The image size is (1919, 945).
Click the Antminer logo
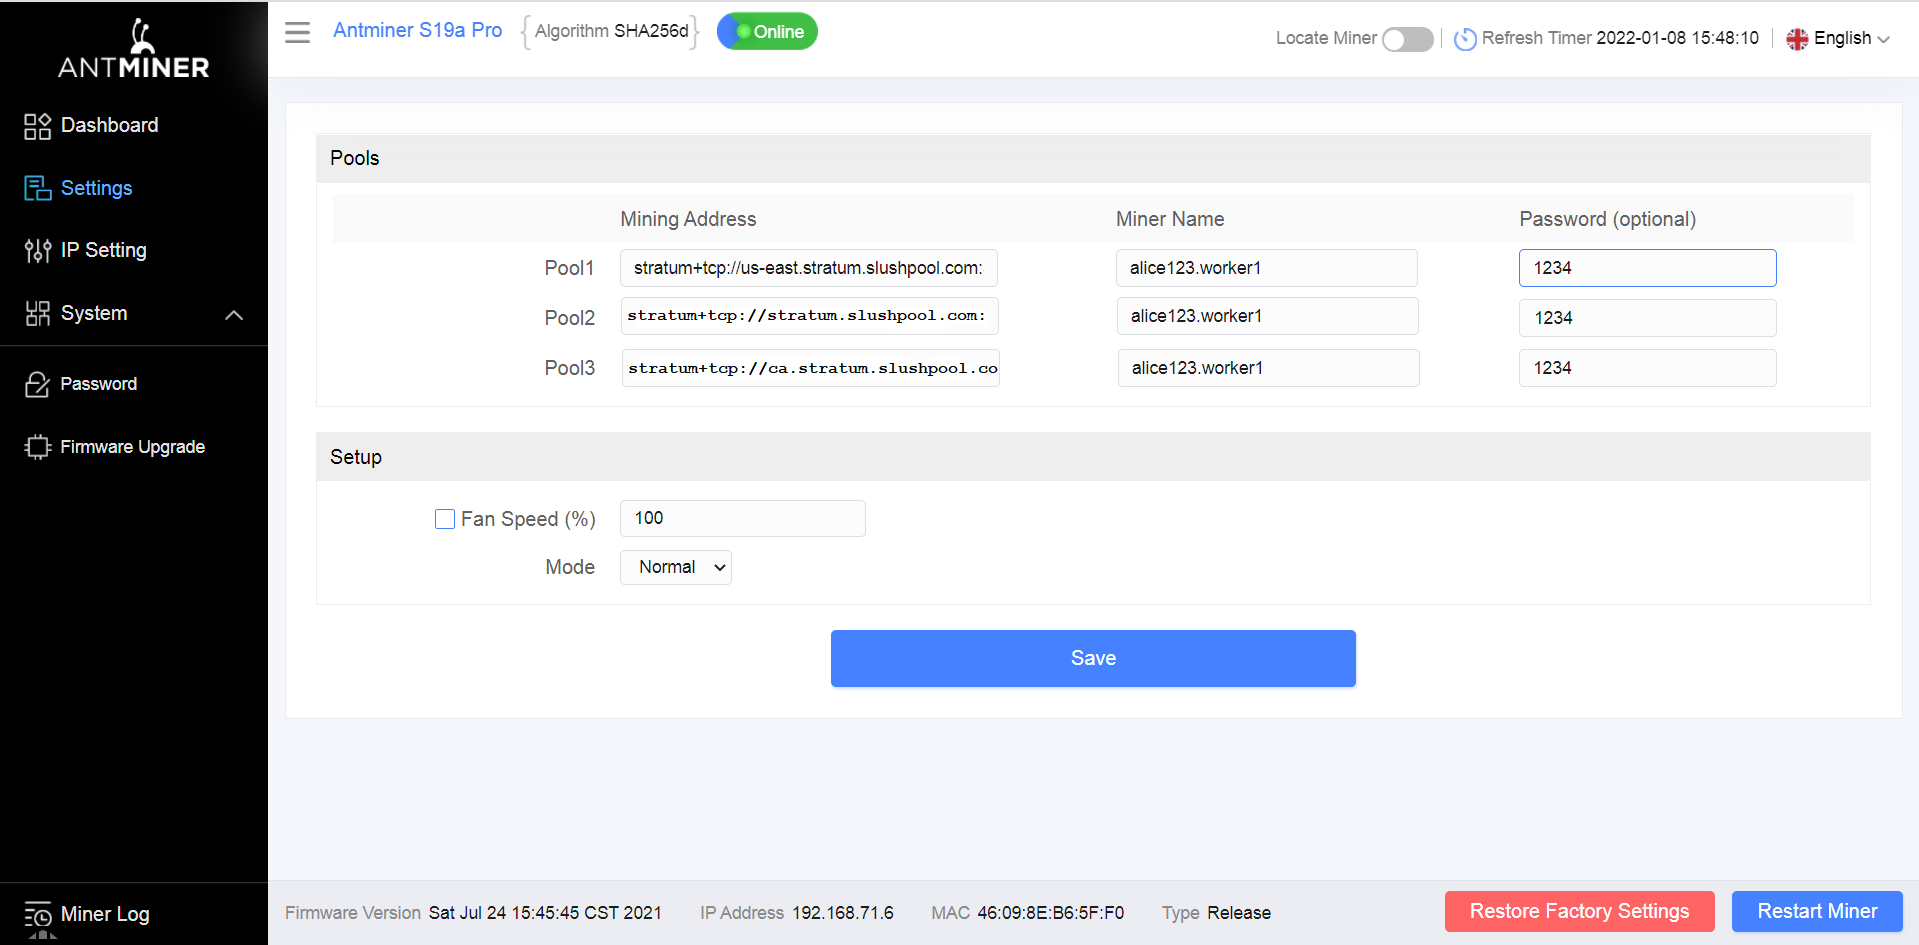pos(134,50)
